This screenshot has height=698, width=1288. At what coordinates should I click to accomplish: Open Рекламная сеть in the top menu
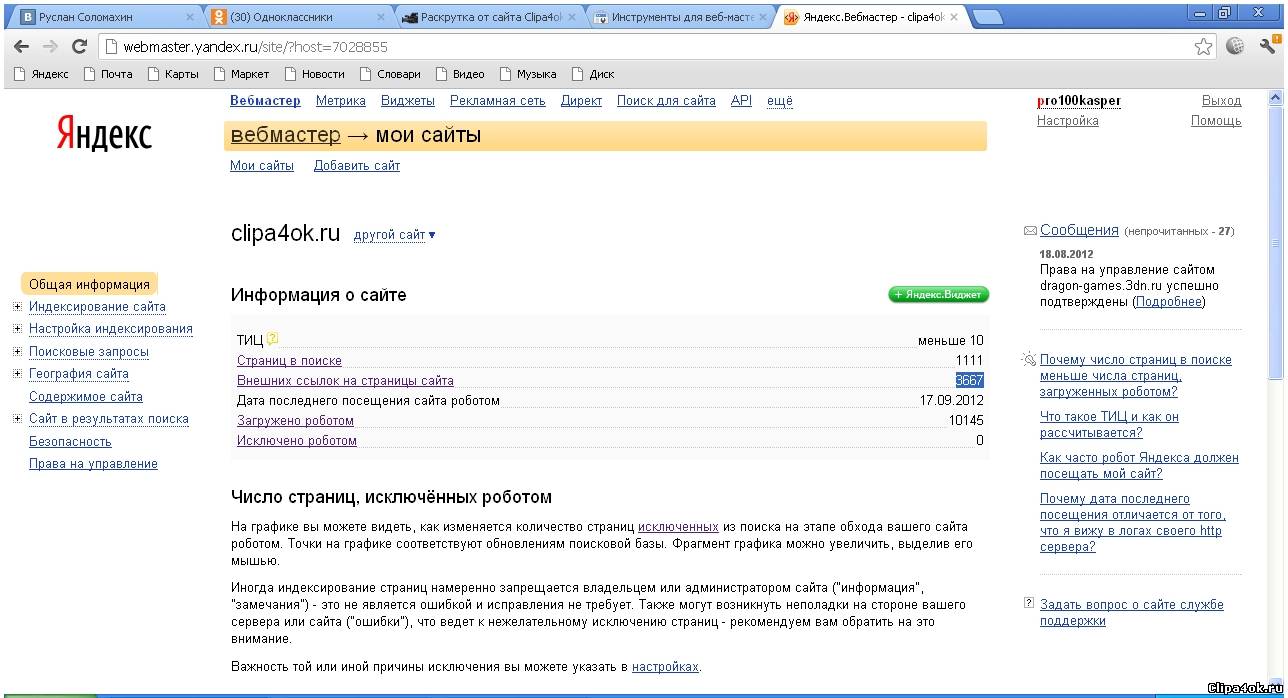(x=498, y=101)
